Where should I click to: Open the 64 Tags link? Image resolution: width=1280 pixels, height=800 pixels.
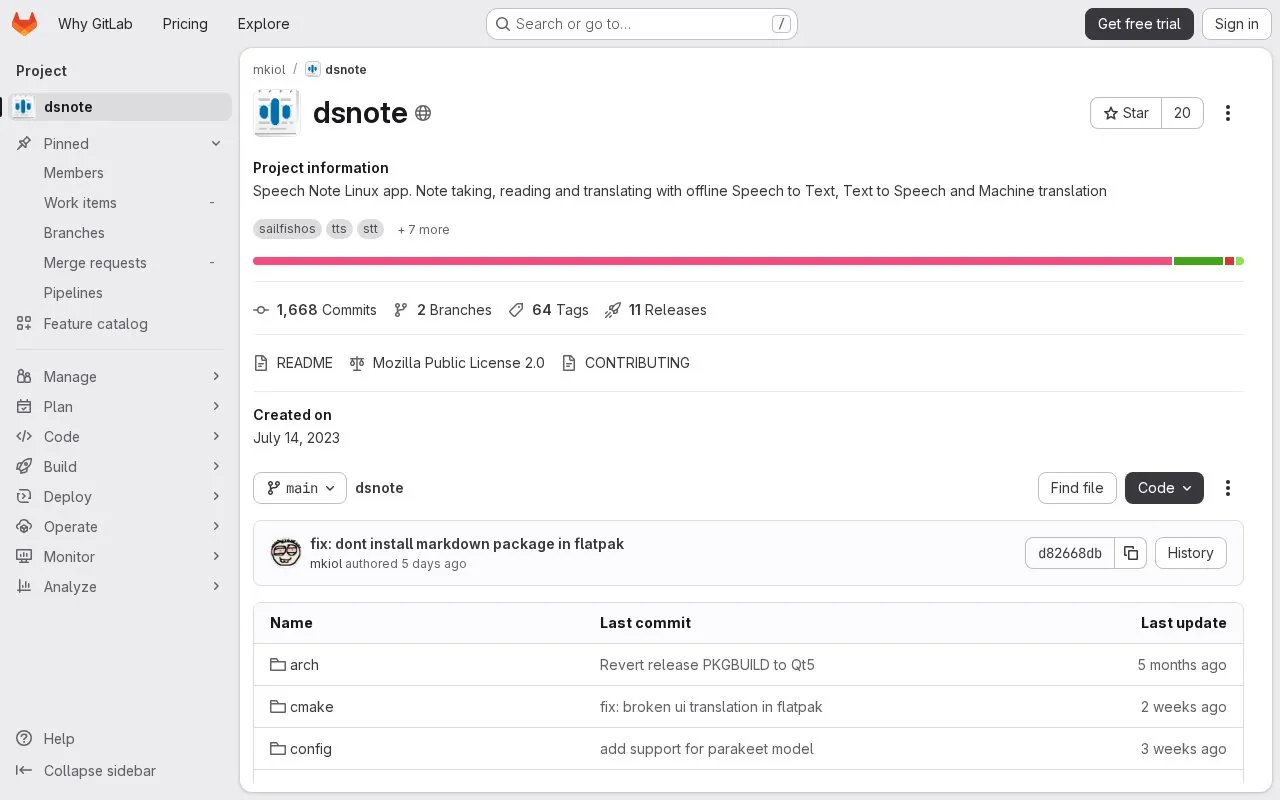[548, 310]
